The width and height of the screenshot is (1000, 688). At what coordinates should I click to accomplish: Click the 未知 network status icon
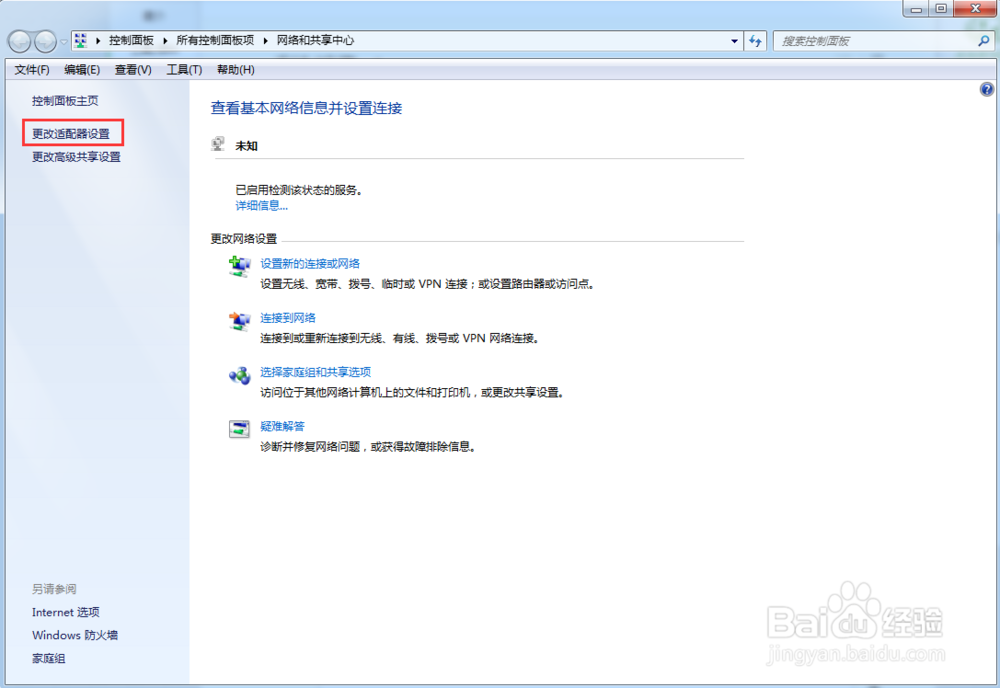pyautogui.click(x=218, y=142)
